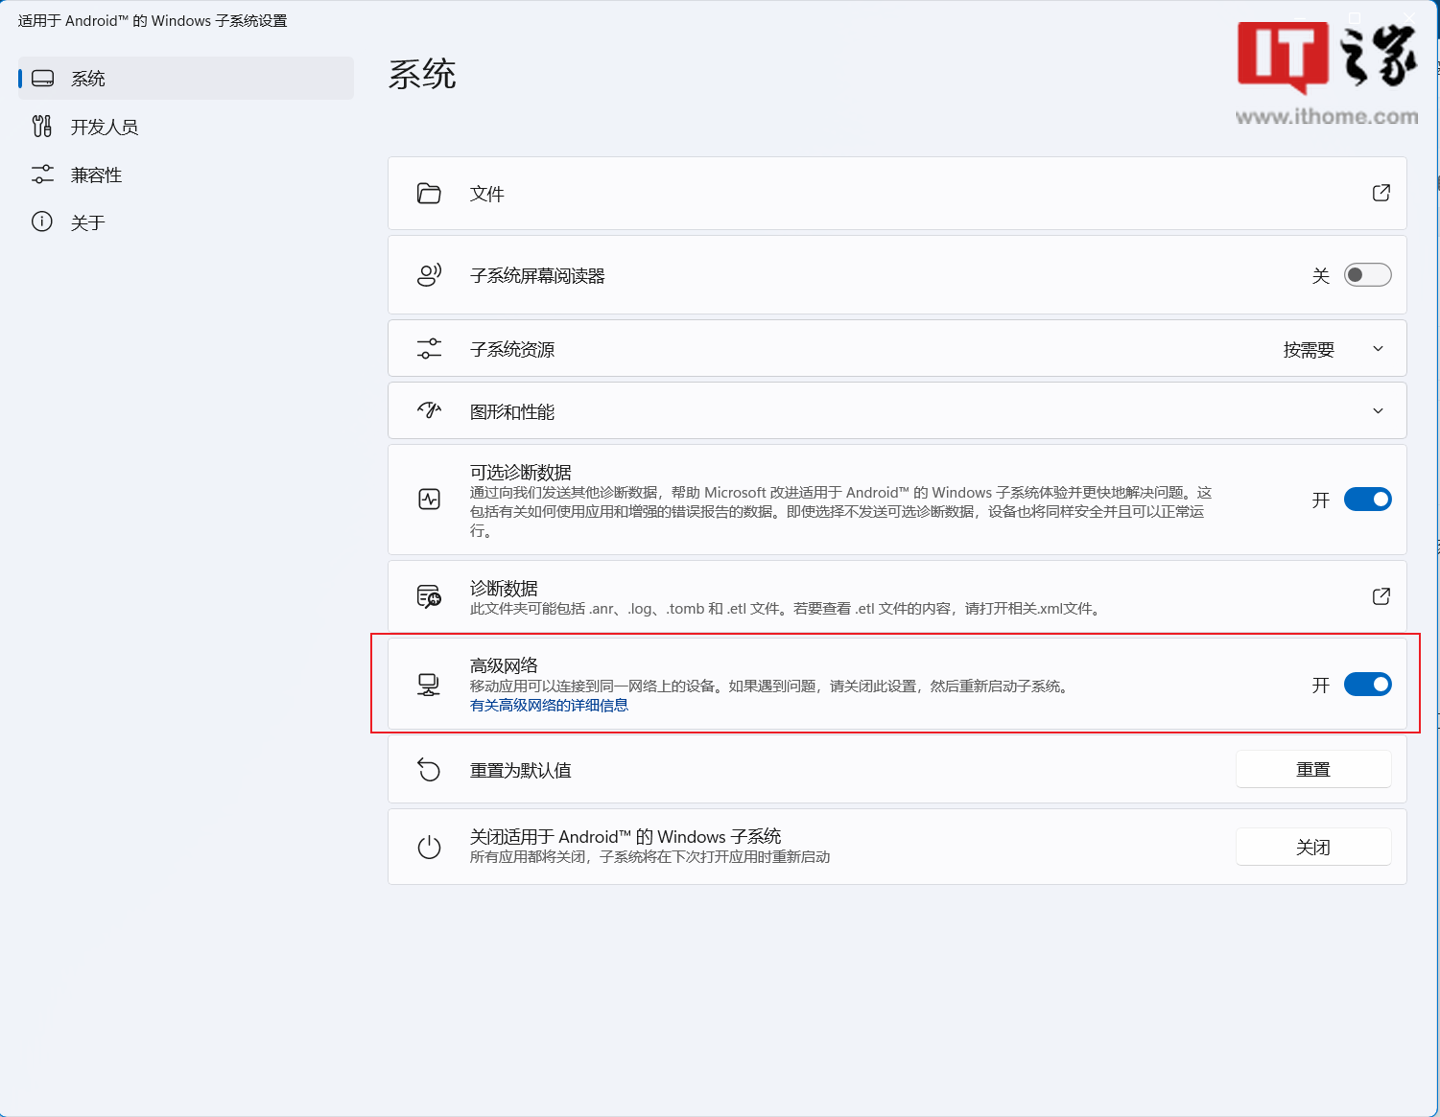Click the 重置 button
1440x1117 pixels.
pos(1313,769)
